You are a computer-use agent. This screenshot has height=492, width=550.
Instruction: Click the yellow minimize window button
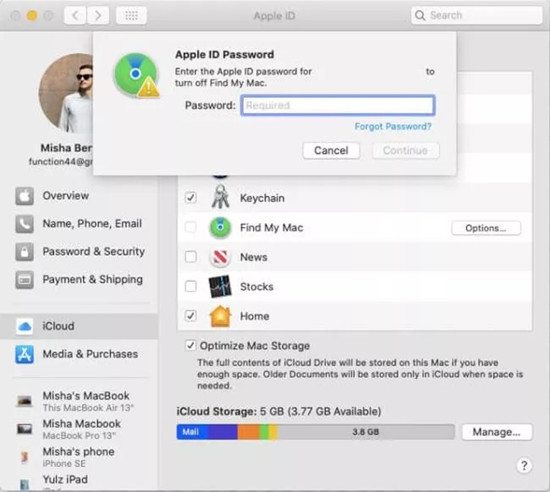click(32, 15)
